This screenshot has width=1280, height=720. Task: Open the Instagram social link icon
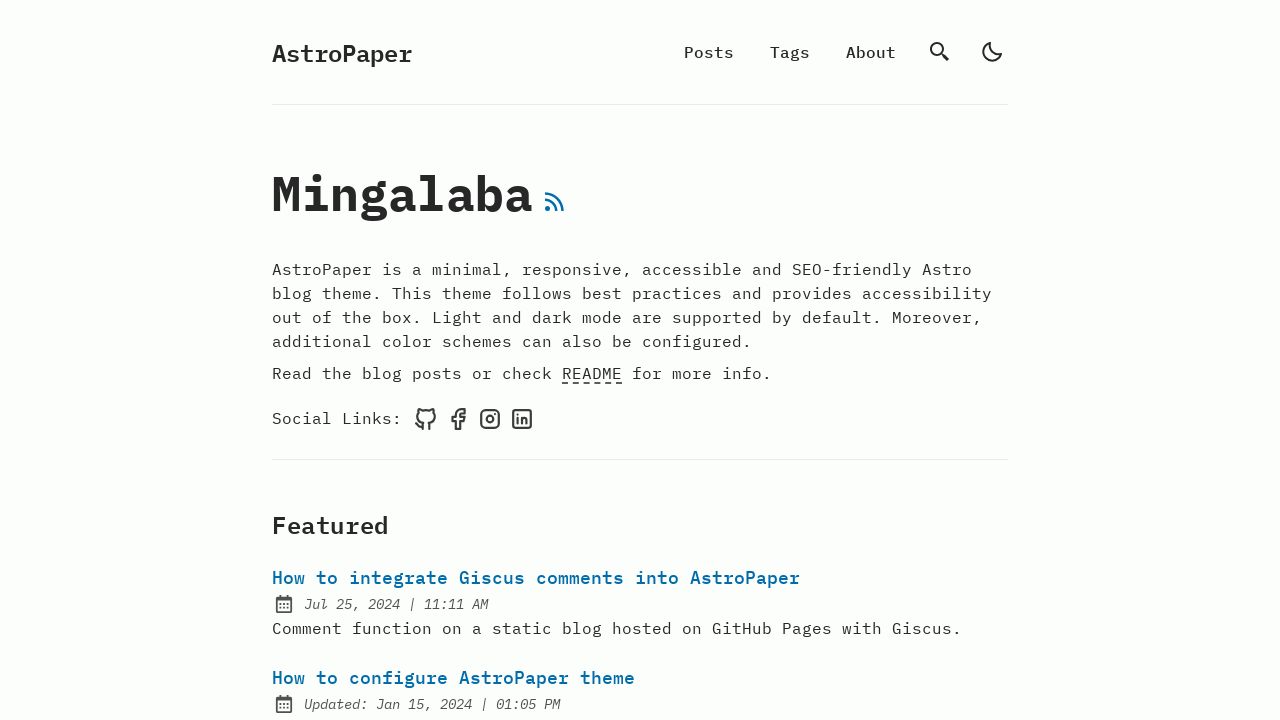coord(490,419)
